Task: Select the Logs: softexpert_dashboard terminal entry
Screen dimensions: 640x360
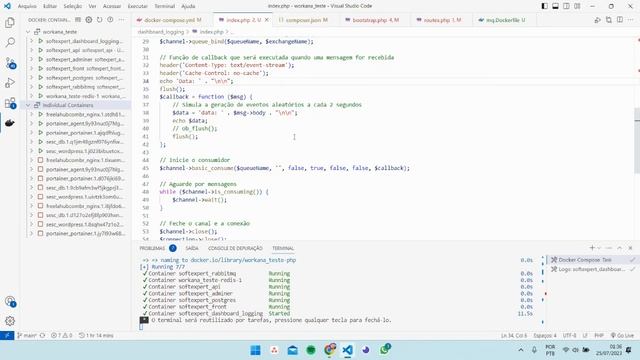Action: [593, 269]
